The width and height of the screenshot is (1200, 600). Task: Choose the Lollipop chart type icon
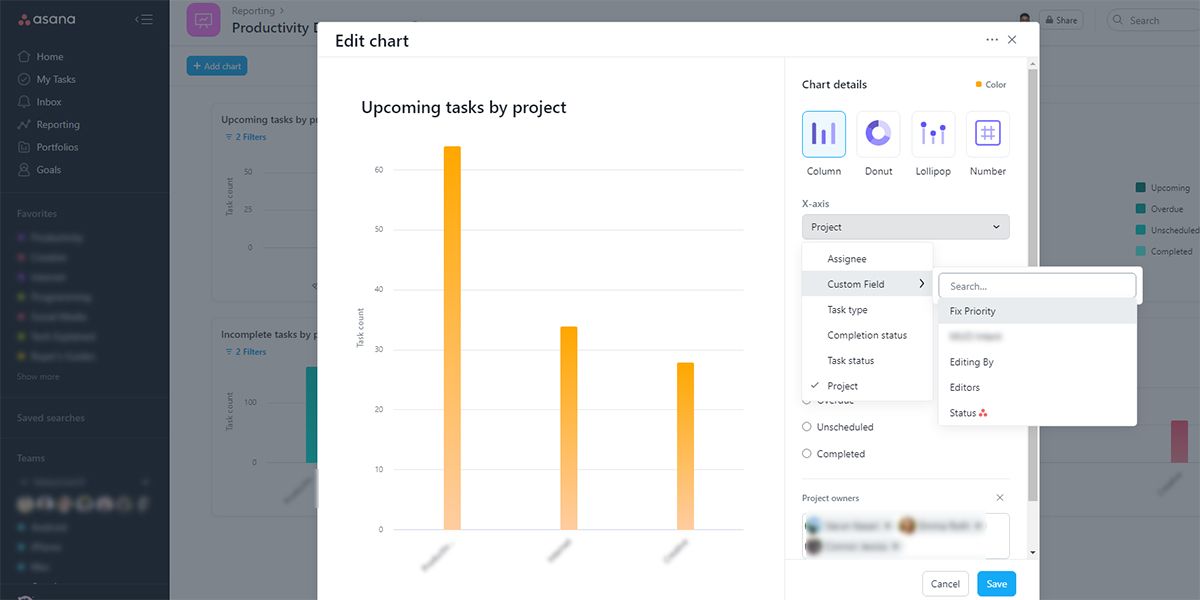click(x=933, y=134)
